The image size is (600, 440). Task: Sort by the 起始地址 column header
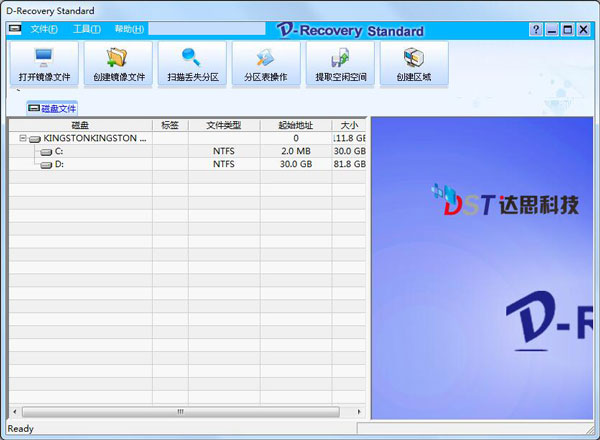296,125
